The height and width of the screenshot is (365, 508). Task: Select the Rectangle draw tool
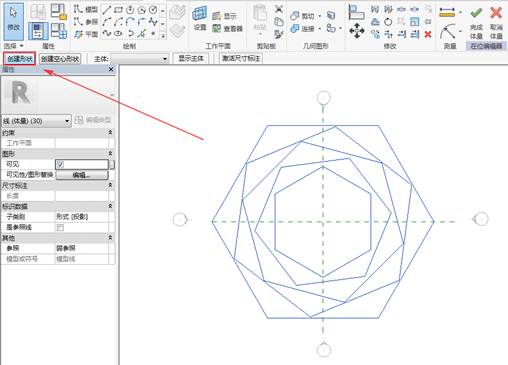coord(118,10)
